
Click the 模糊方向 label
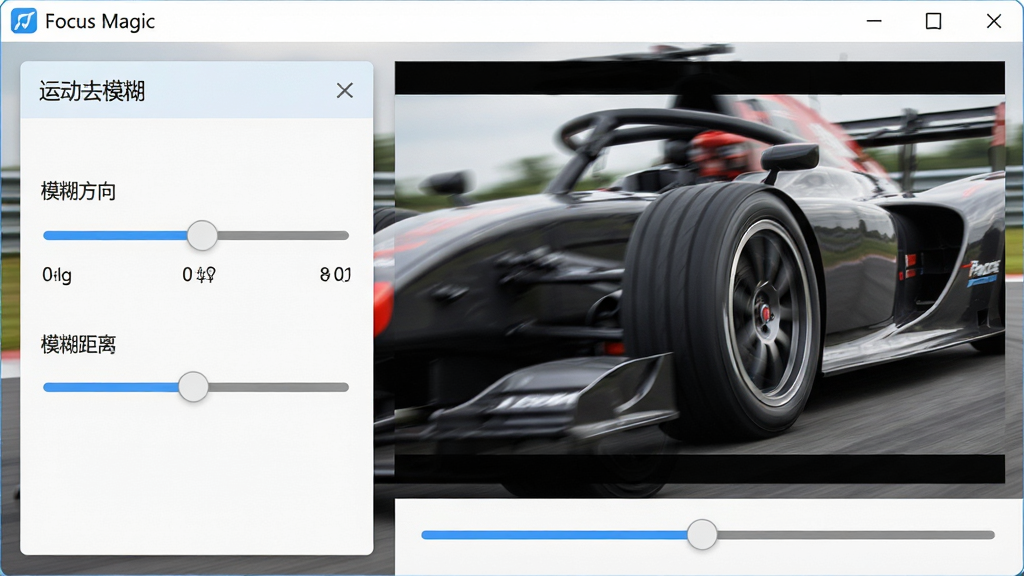coord(78,192)
